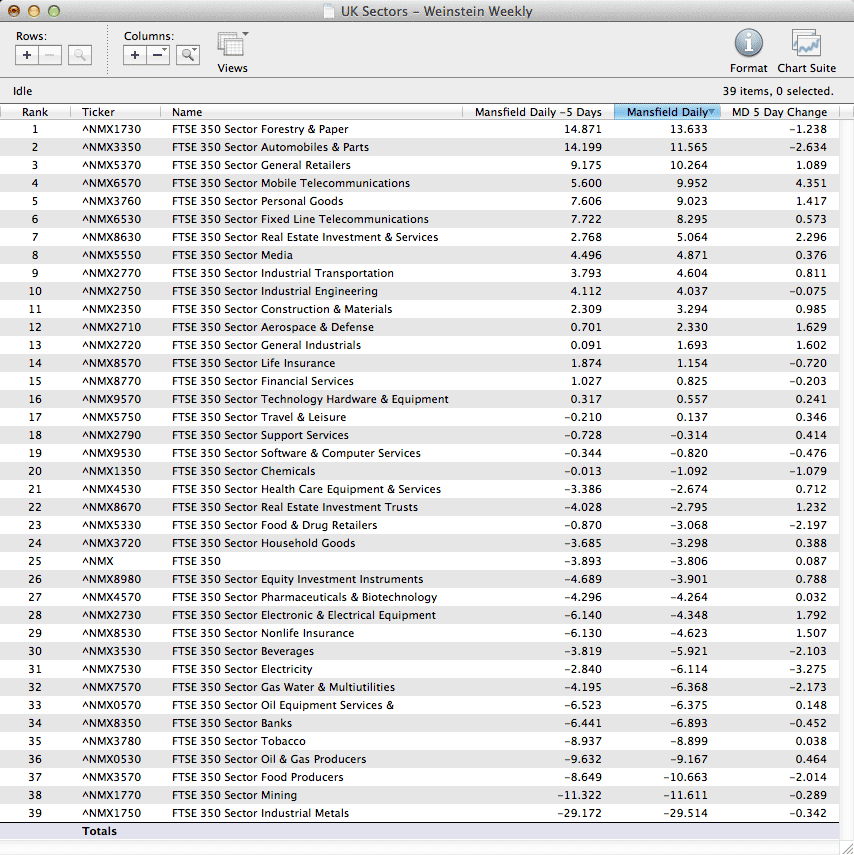This screenshot has height=855, width=854.
Task: Click the MD 5 Day Change header
Action: pyautogui.click(x=779, y=112)
